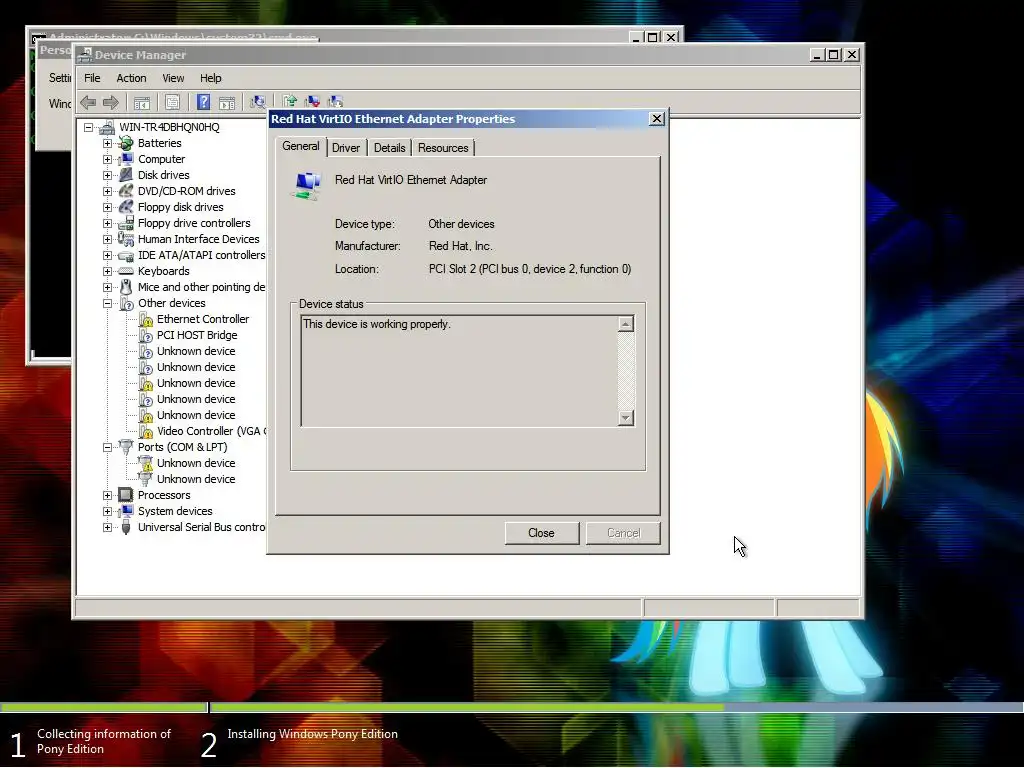Click the Device Manager title bar icon
The image size is (1024, 768).
click(x=84, y=55)
